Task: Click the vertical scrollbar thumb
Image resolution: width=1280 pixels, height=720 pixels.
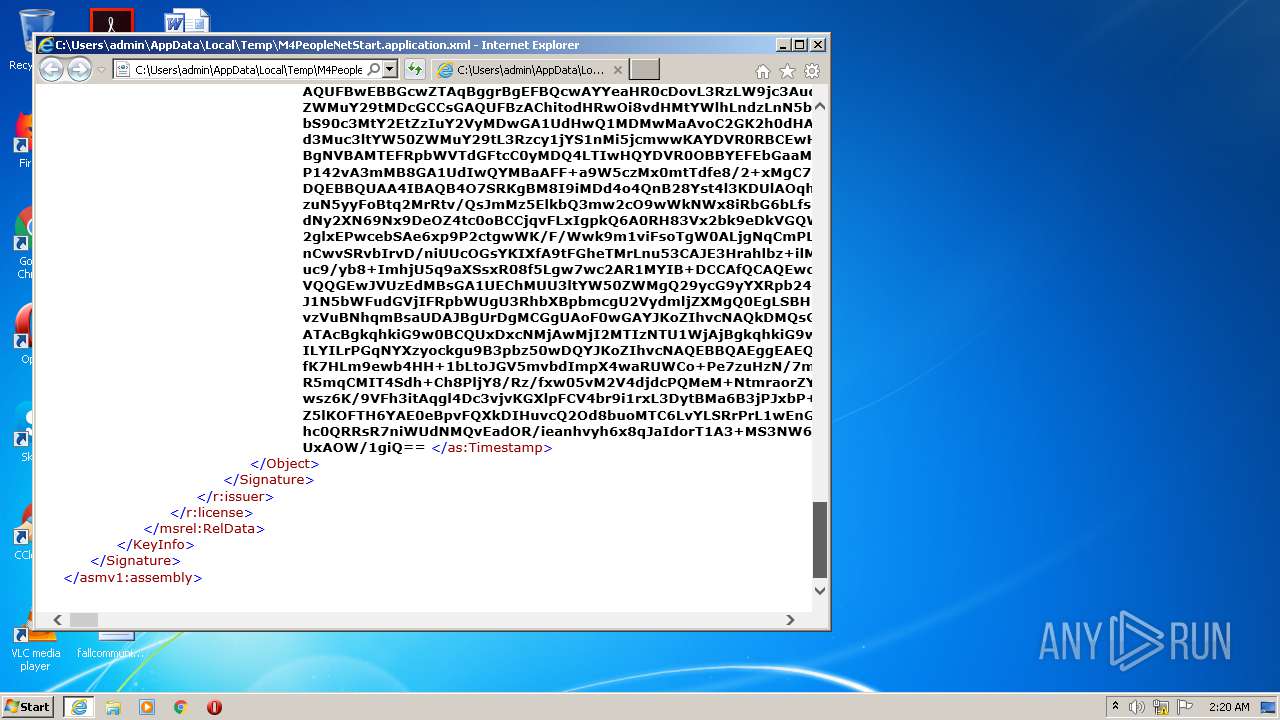Action: click(820, 540)
